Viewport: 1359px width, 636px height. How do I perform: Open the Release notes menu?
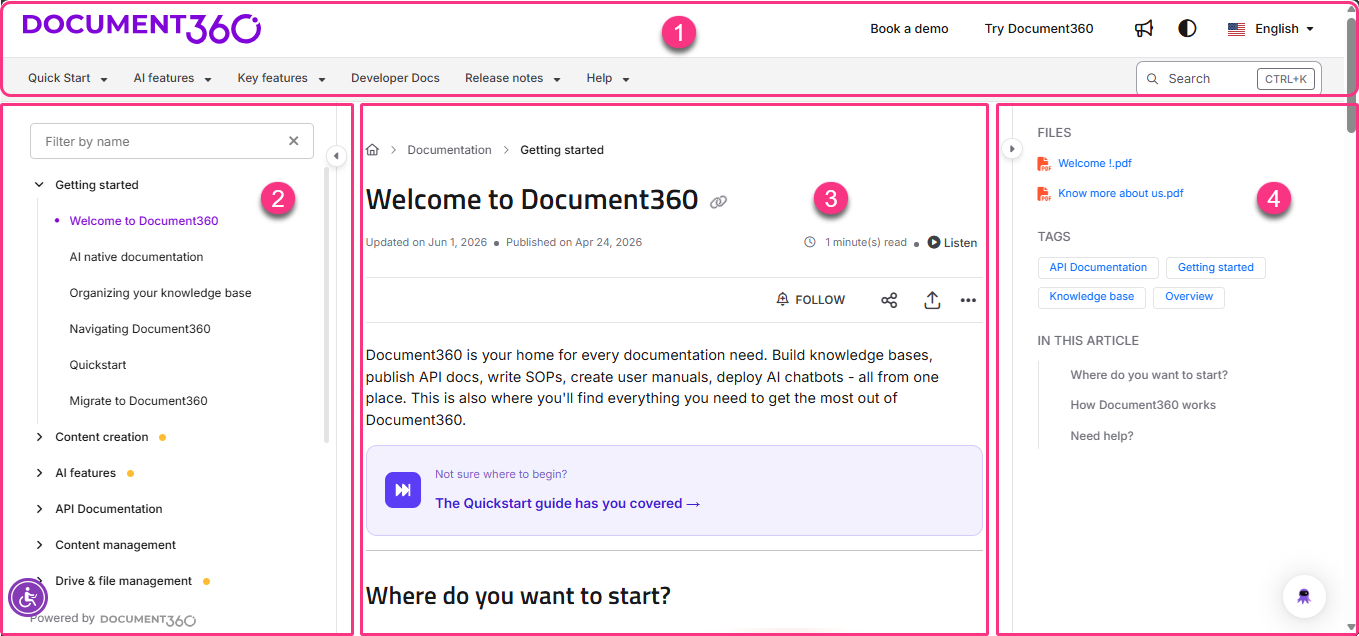pyautogui.click(x=513, y=78)
